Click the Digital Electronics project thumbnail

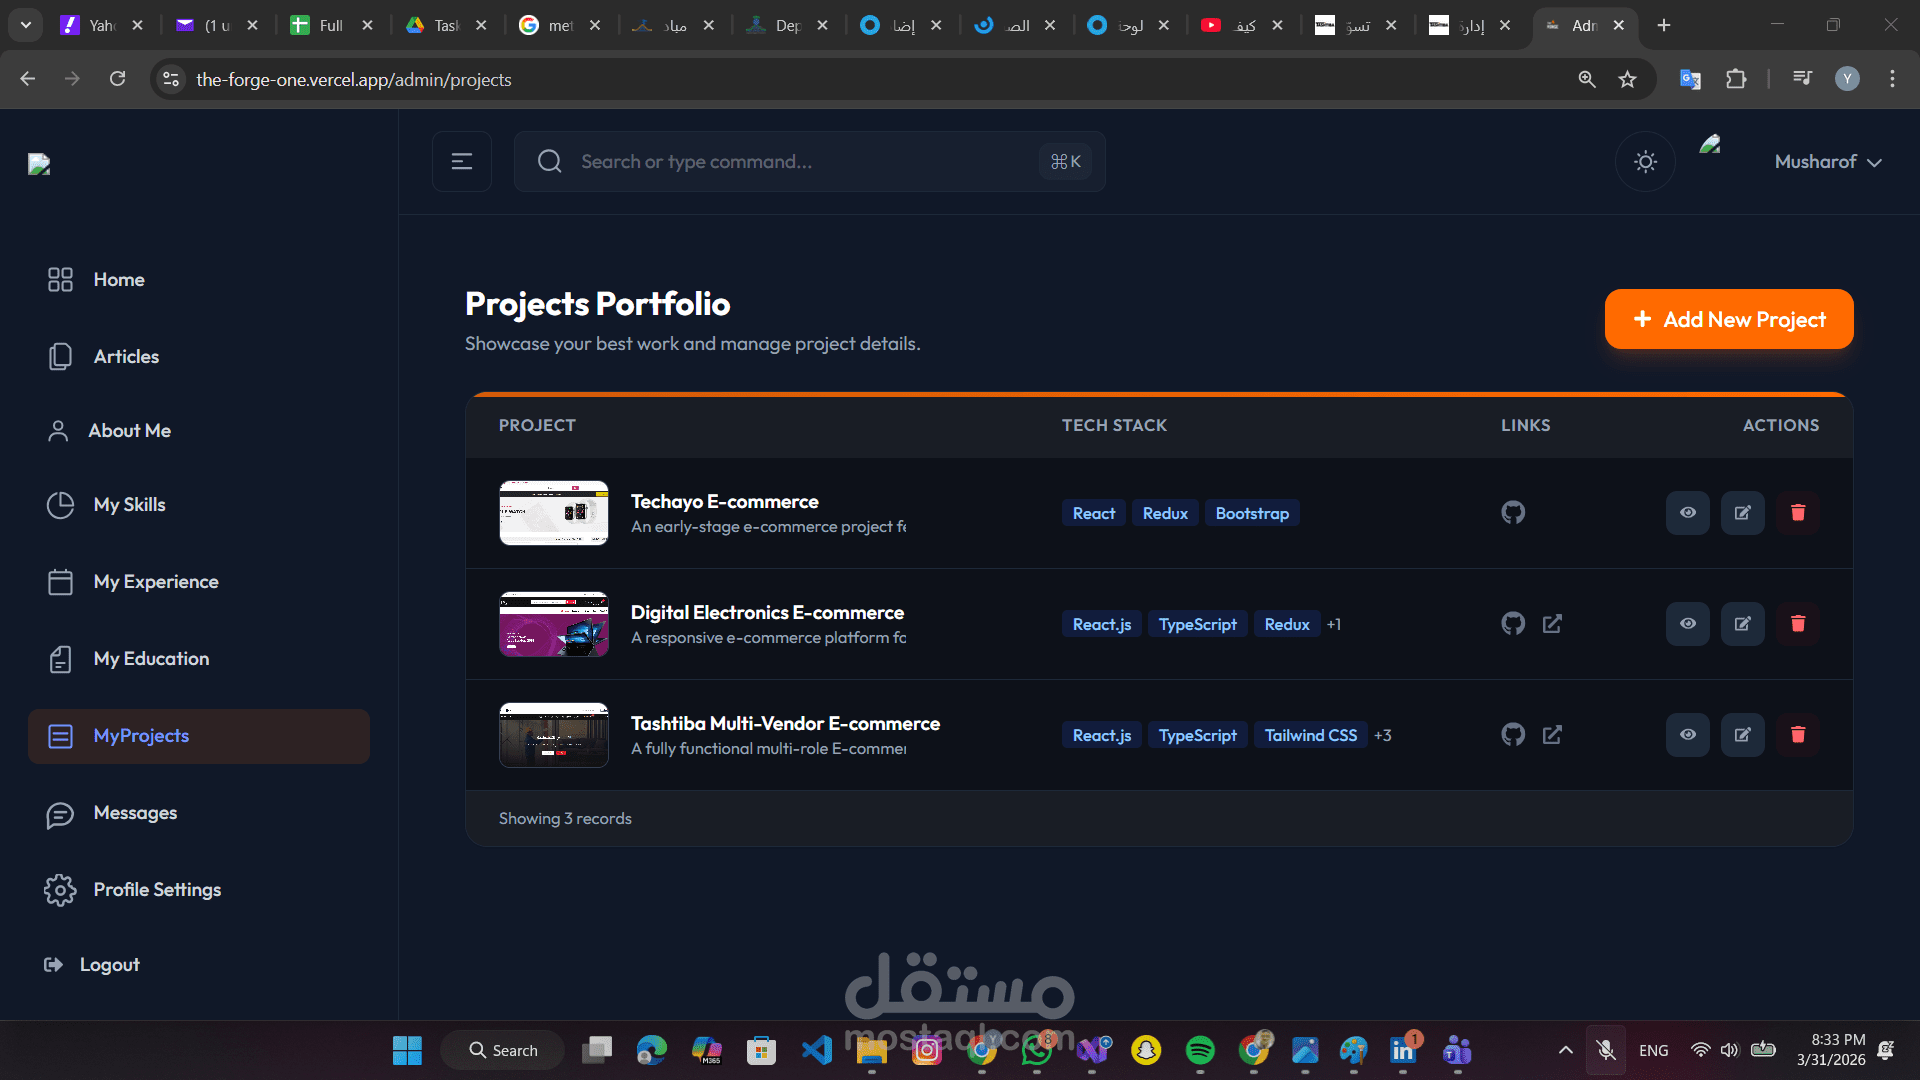(554, 624)
